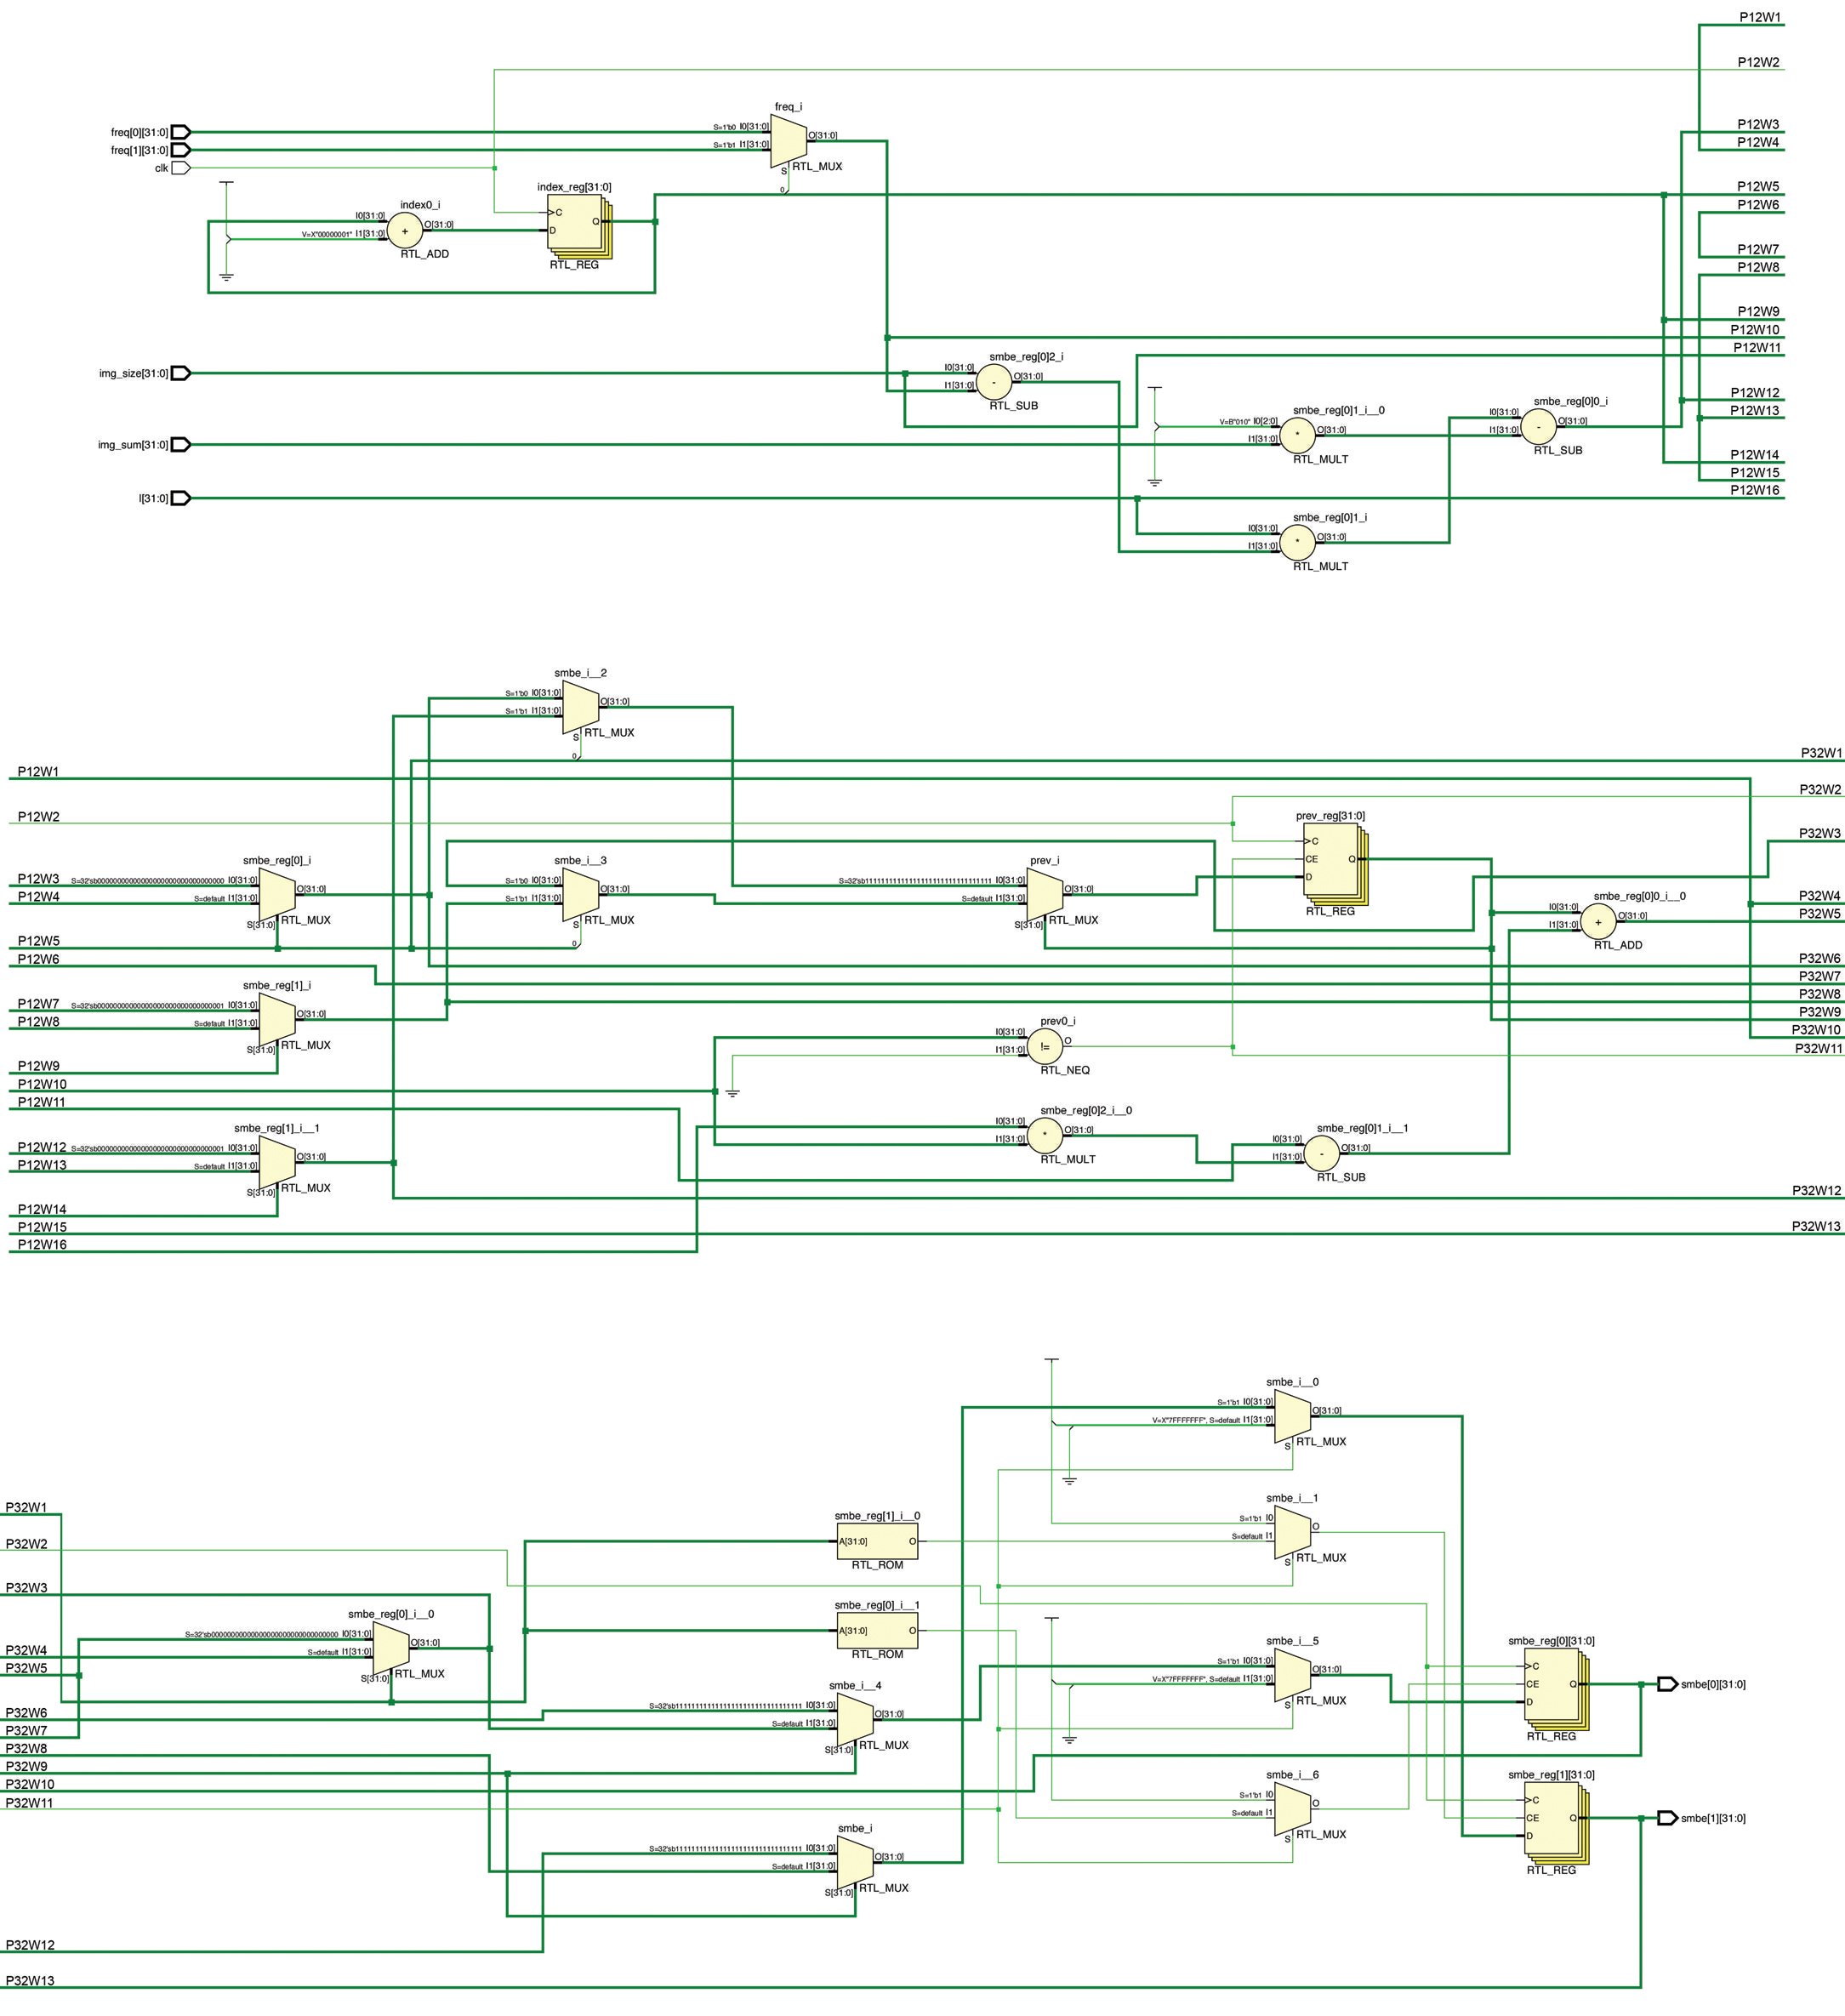Click the smbe_reg[0]2_i subtractor symbol

click(x=993, y=381)
